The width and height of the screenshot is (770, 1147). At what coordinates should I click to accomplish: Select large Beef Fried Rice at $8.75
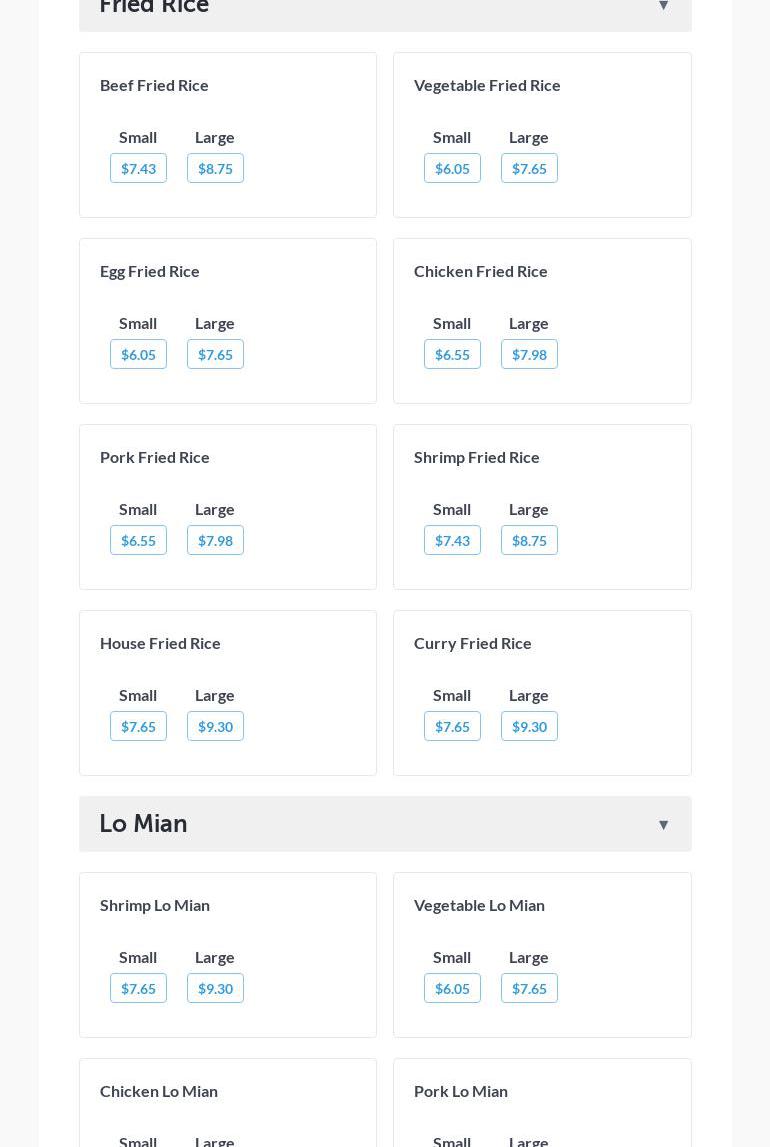[x=215, y=168]
